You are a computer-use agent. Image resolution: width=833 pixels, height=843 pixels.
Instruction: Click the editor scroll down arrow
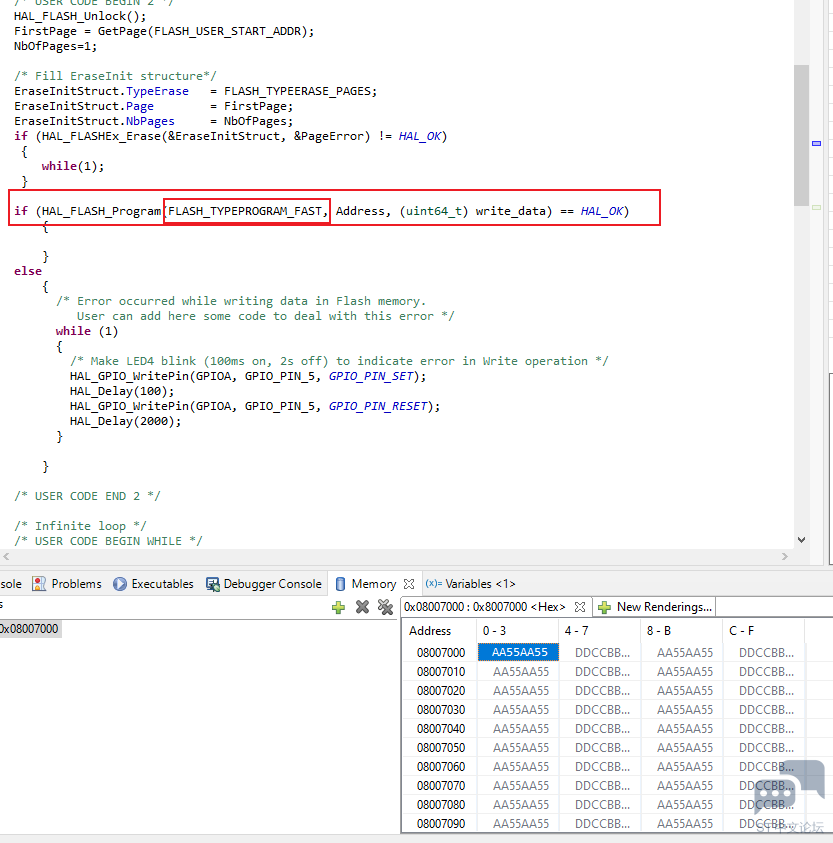click(x=801, y=540)
